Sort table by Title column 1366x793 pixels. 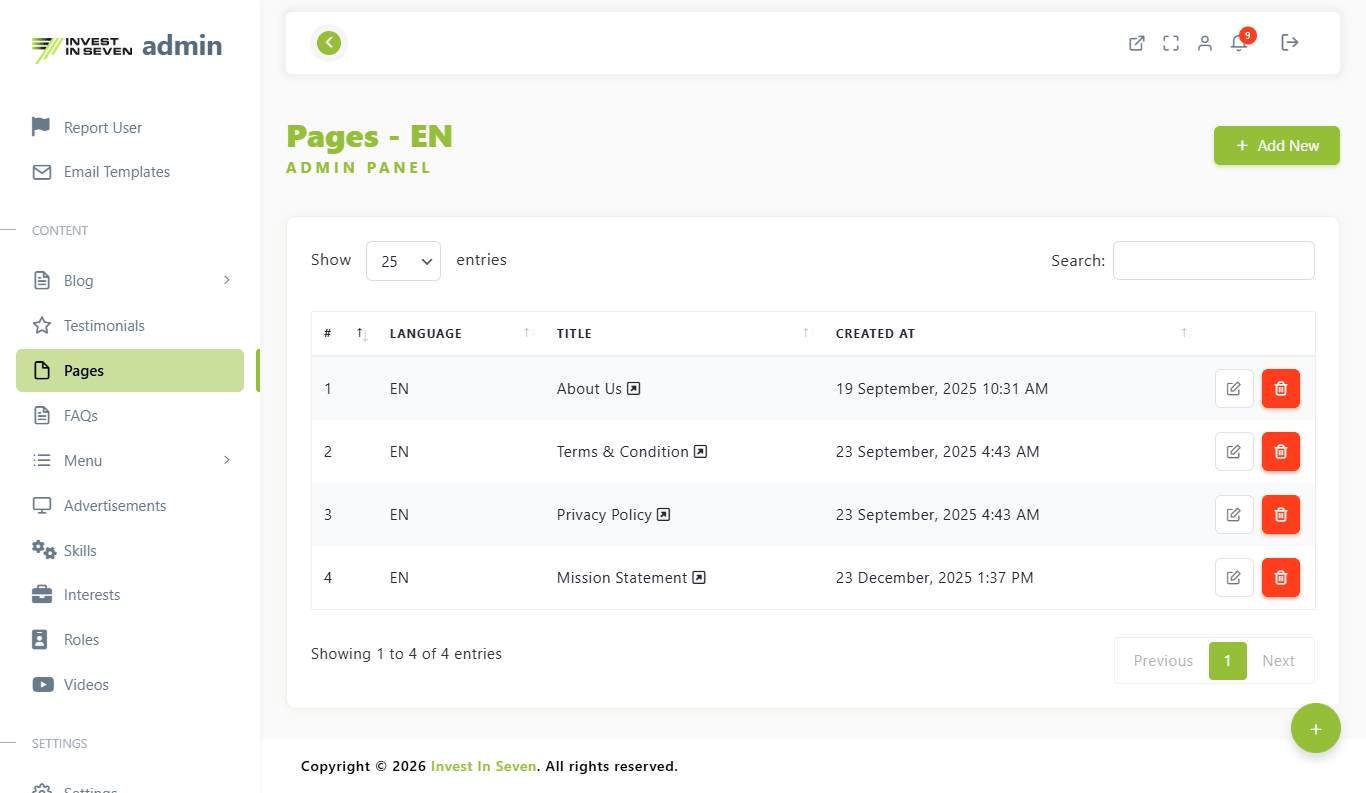pos(680,334)
